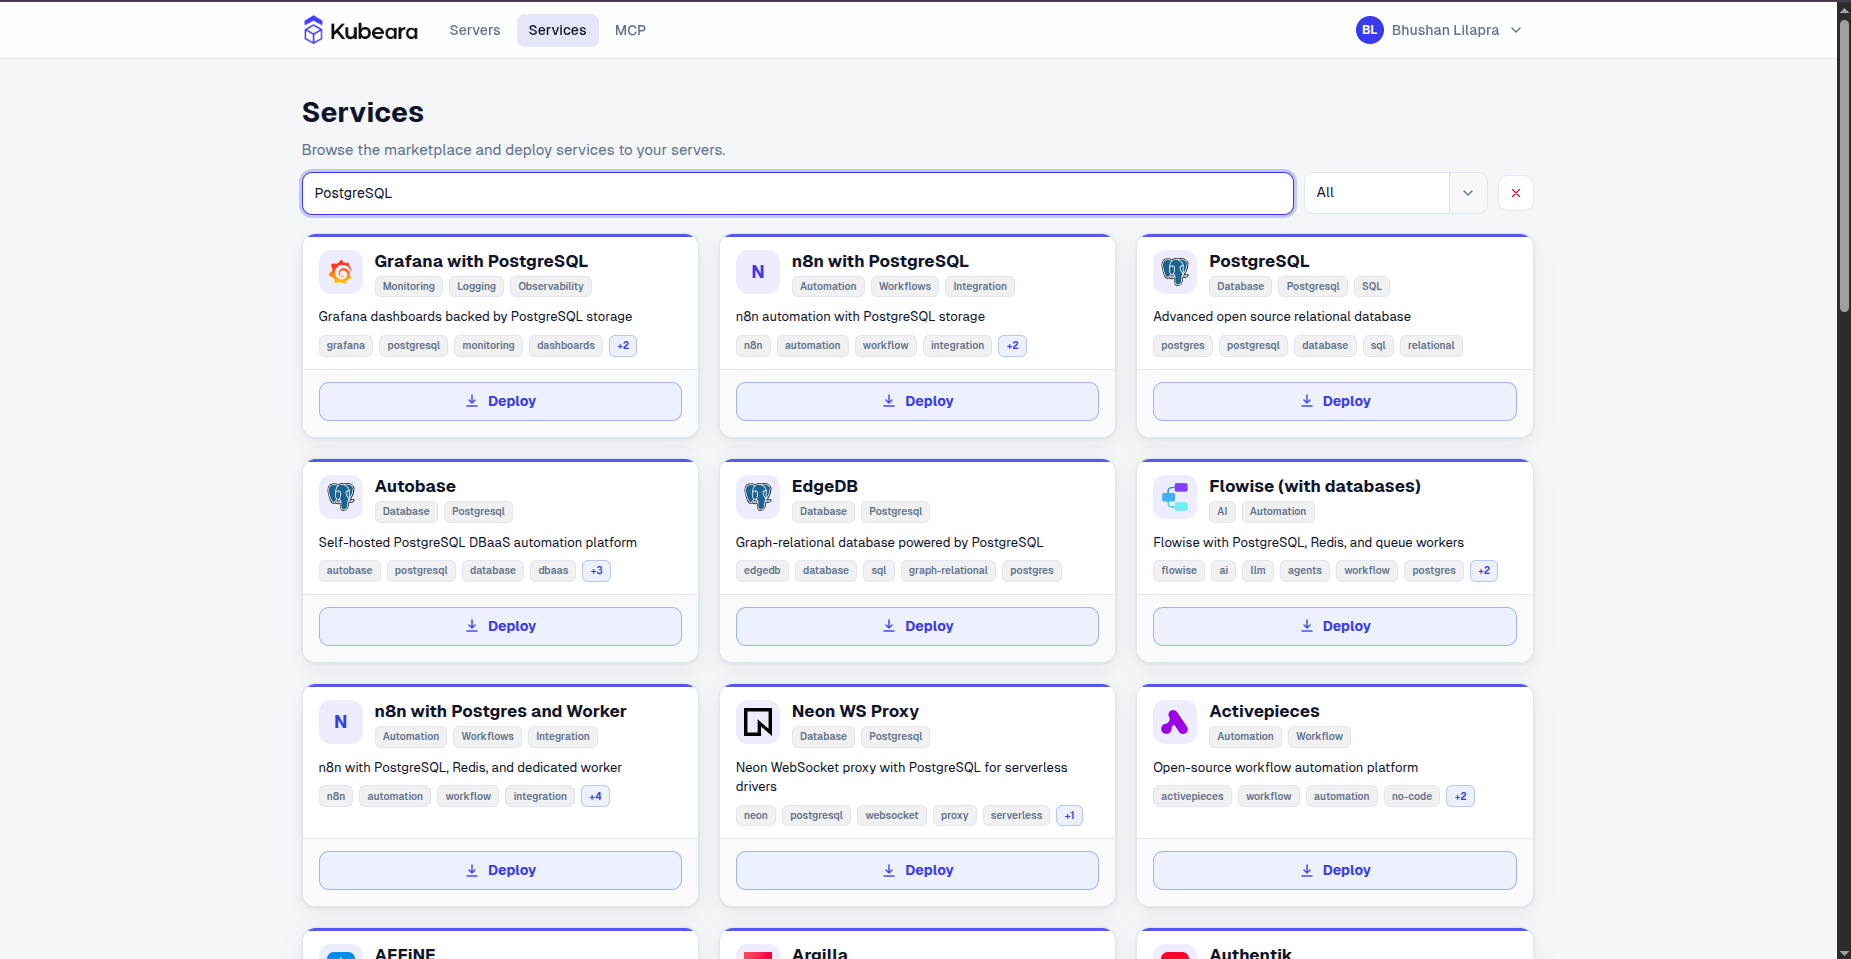1851x959 pixels.
Task: Show +2 more tags on Flowise card
Action: pos(1484,571)
